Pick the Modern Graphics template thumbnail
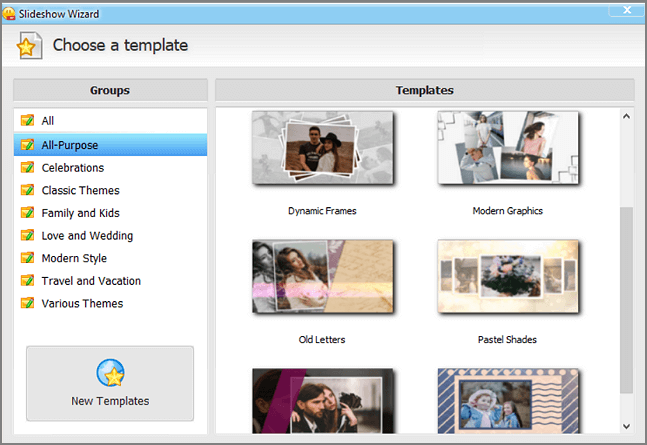Viewport: 647px width, 445px height. point(508,147)
